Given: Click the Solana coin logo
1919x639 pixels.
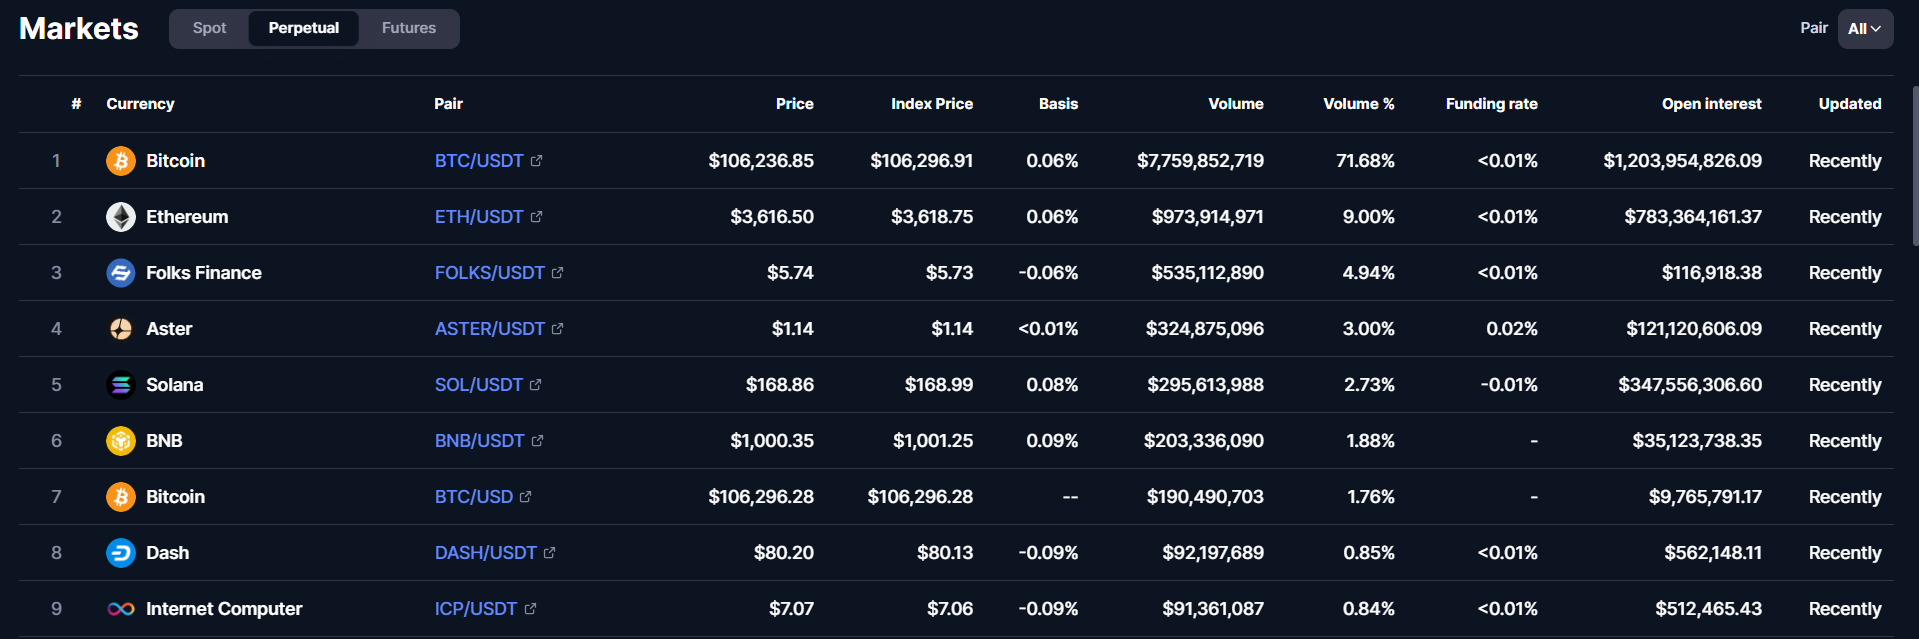Looking at the screenshot, I should coord(121,385).
